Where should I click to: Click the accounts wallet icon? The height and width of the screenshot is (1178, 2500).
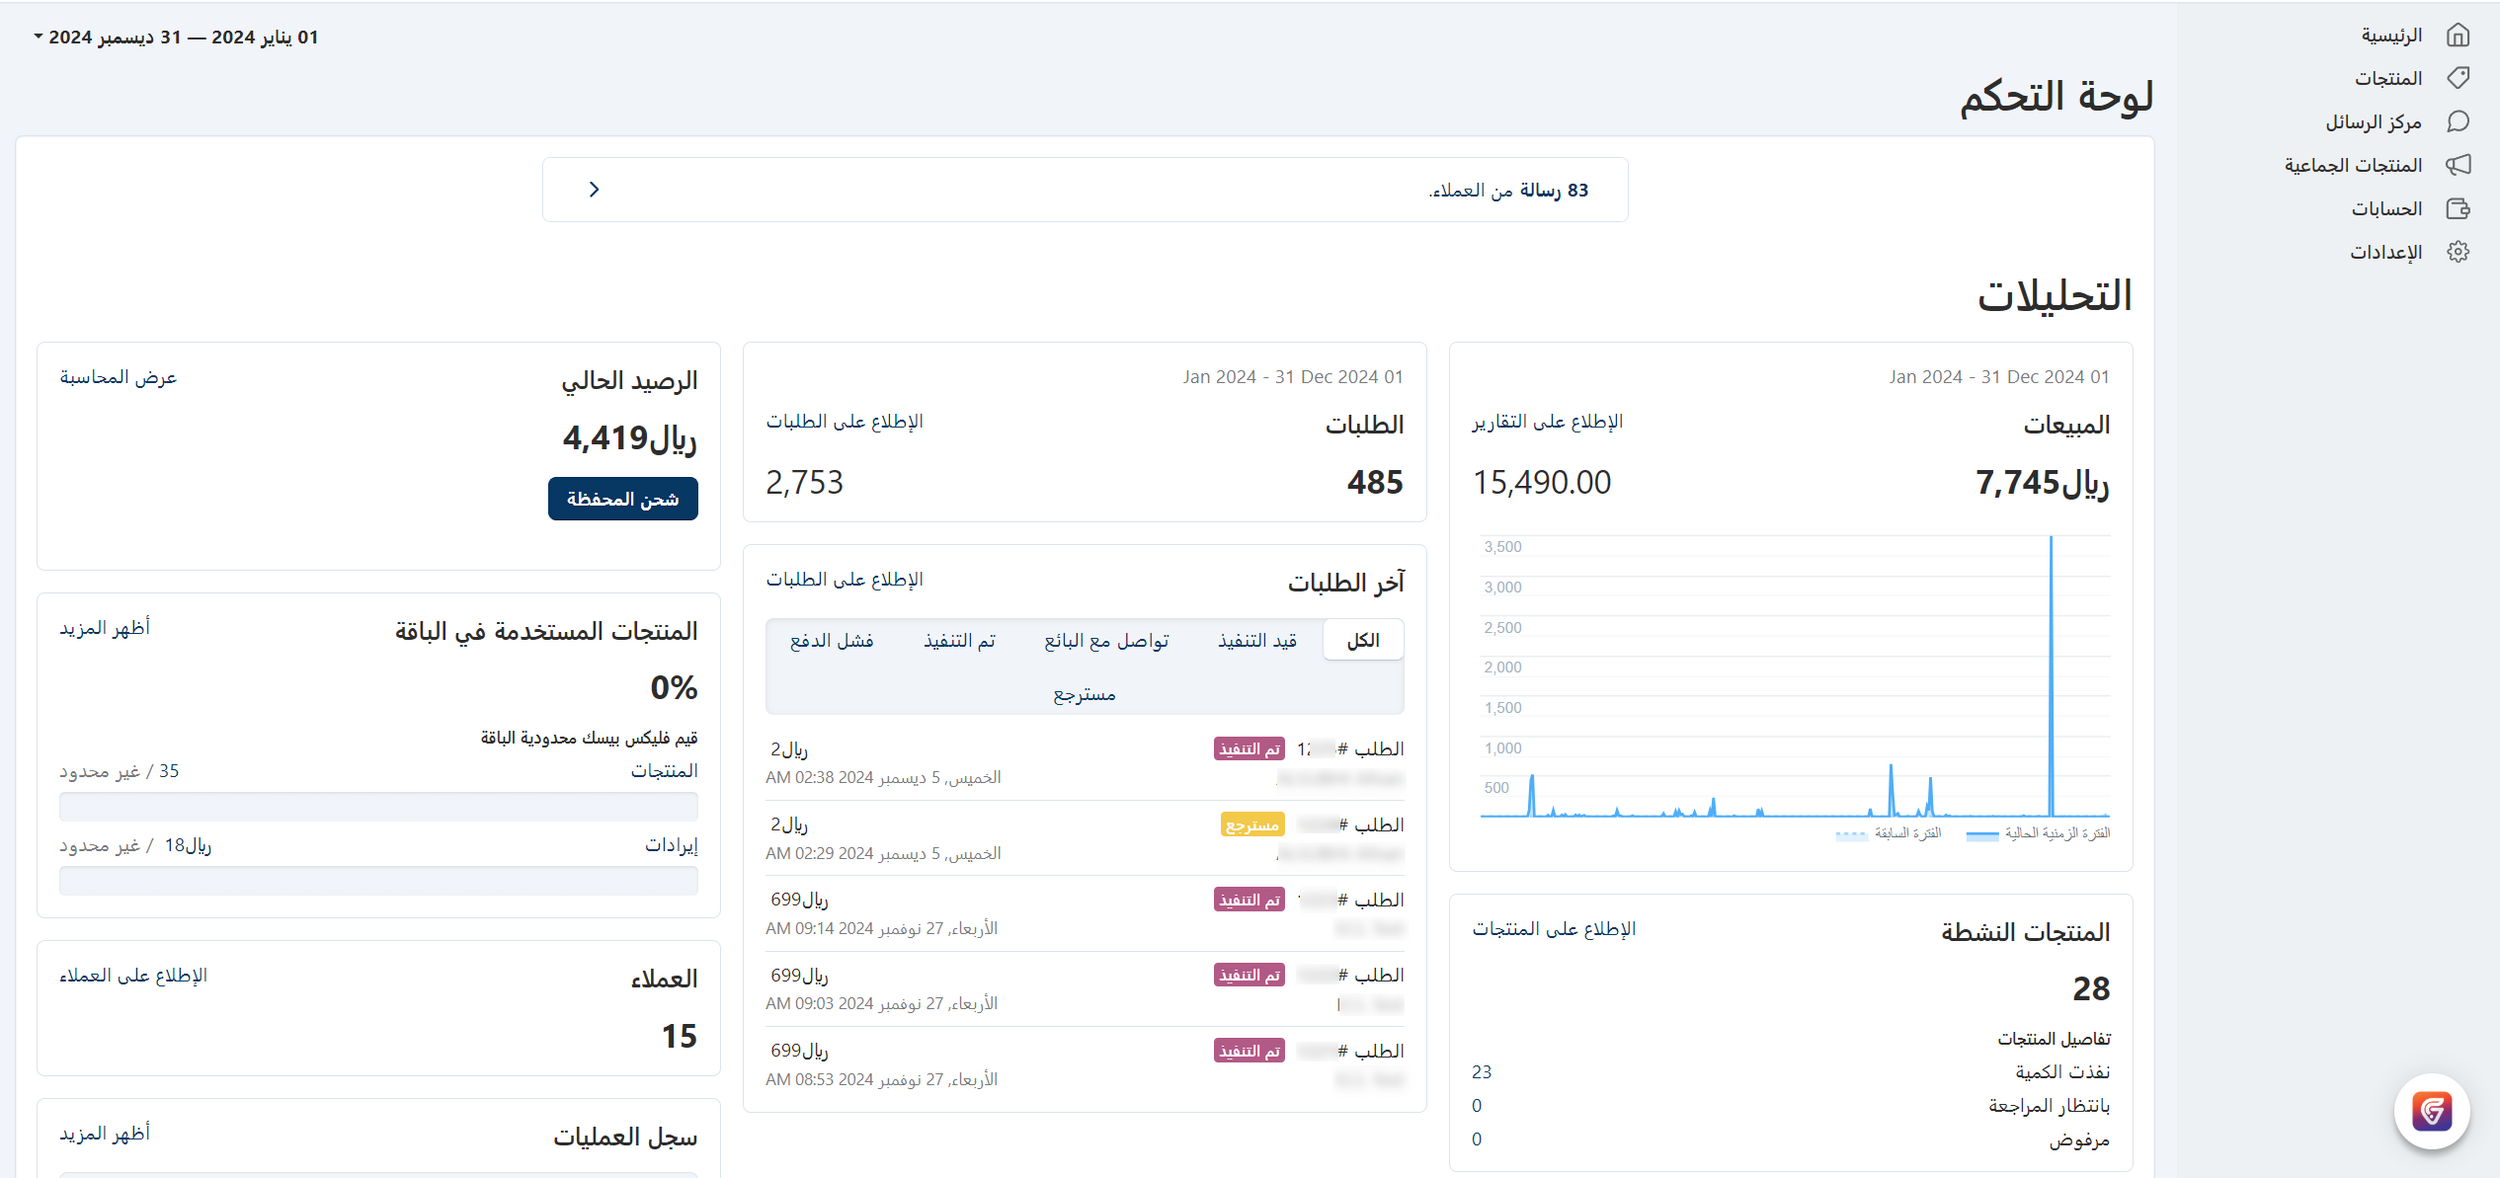(2458, 209)
